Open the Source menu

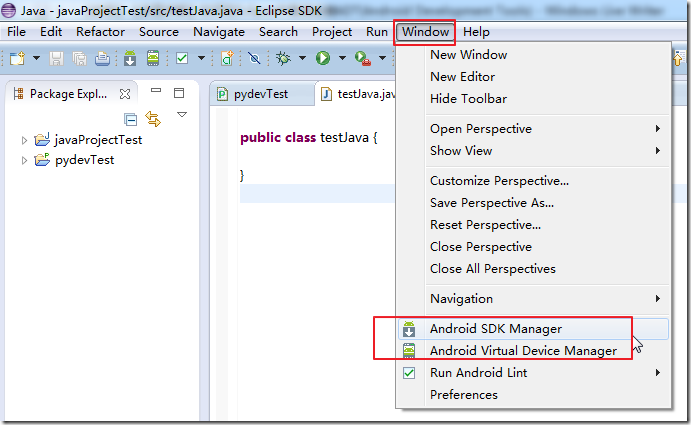[159, 32]
